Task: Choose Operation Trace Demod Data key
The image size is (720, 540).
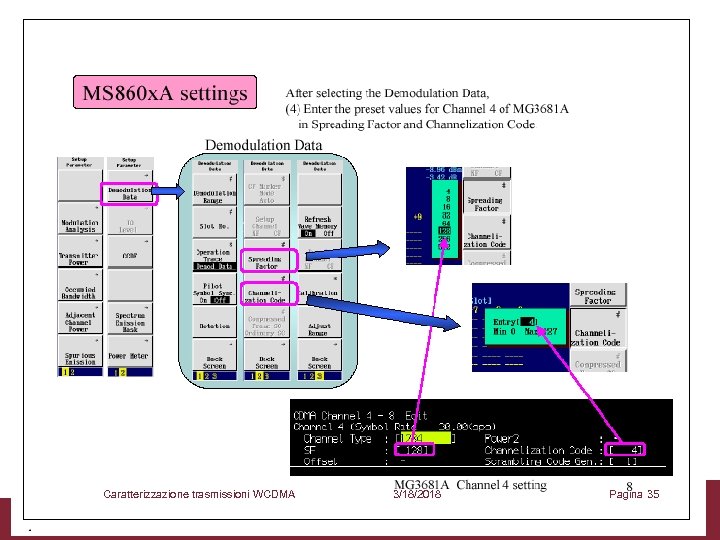Action: click(214, 255)
